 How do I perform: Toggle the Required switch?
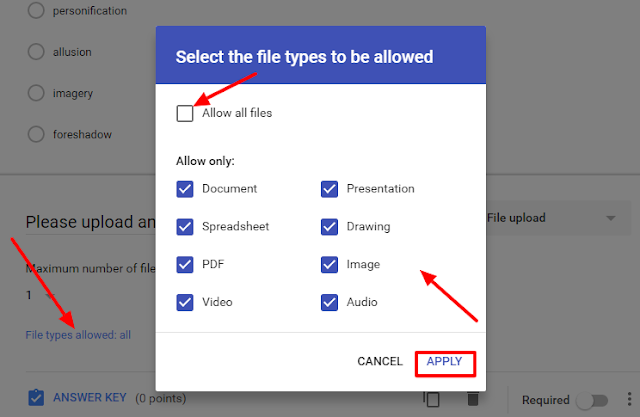(591, 400)
